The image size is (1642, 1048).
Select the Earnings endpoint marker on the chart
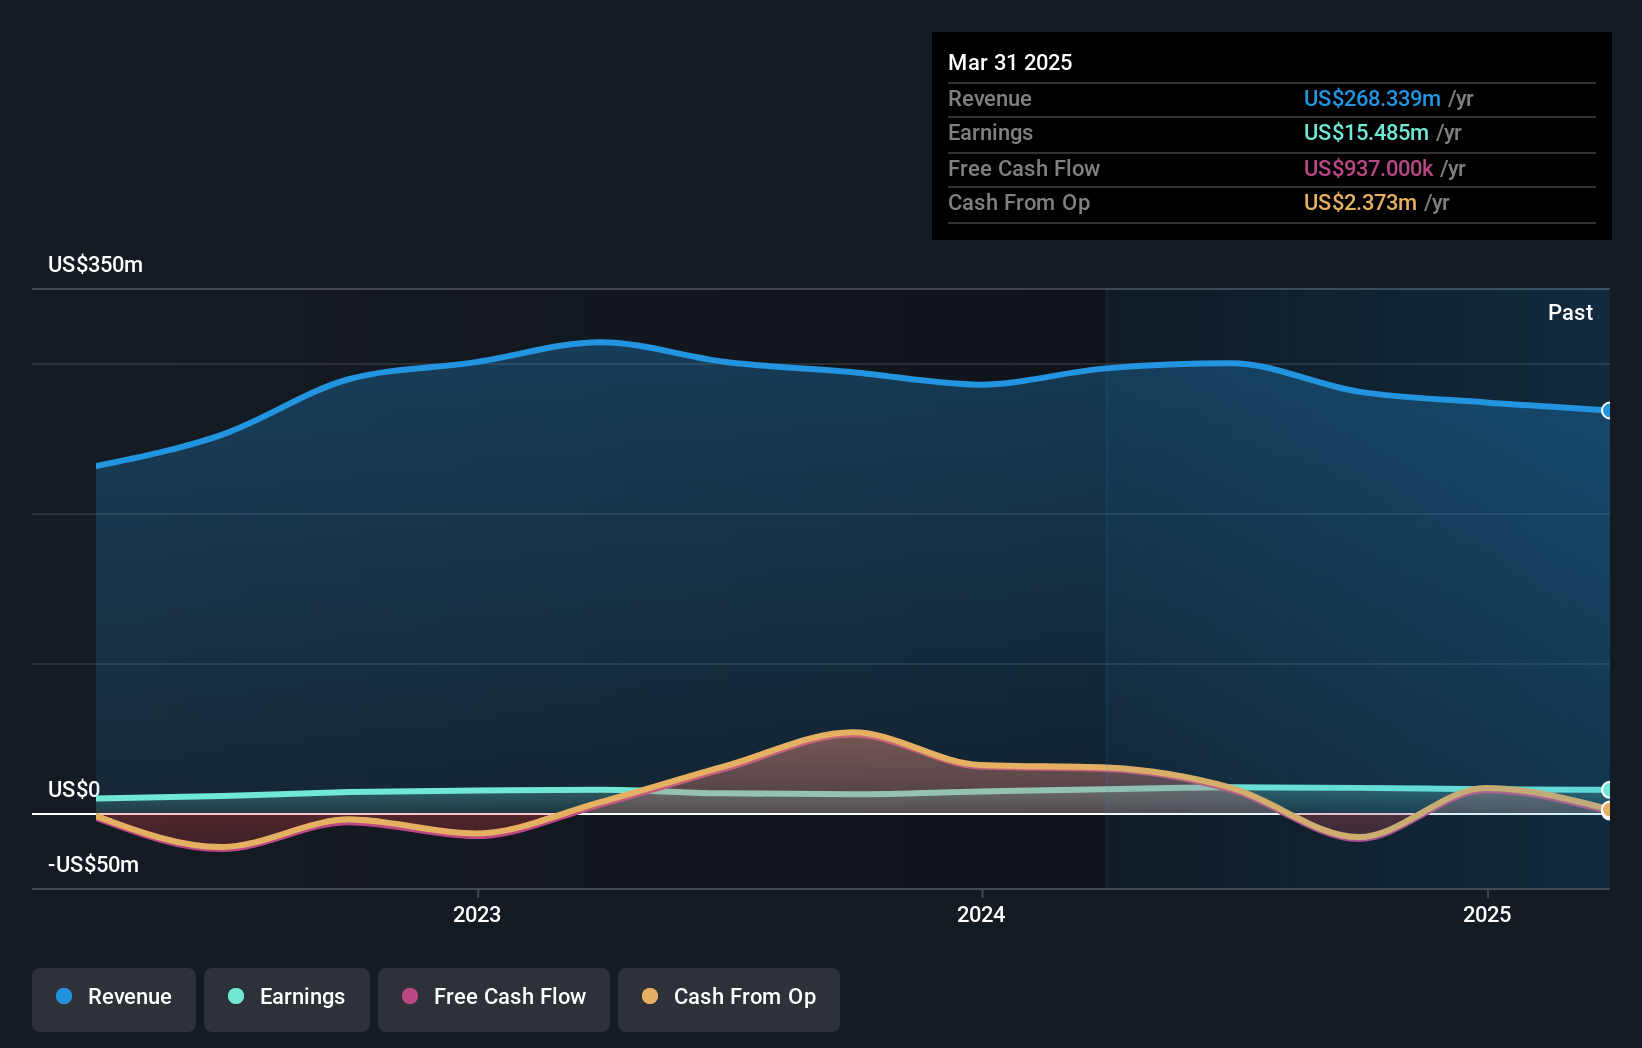[1607, 790]
